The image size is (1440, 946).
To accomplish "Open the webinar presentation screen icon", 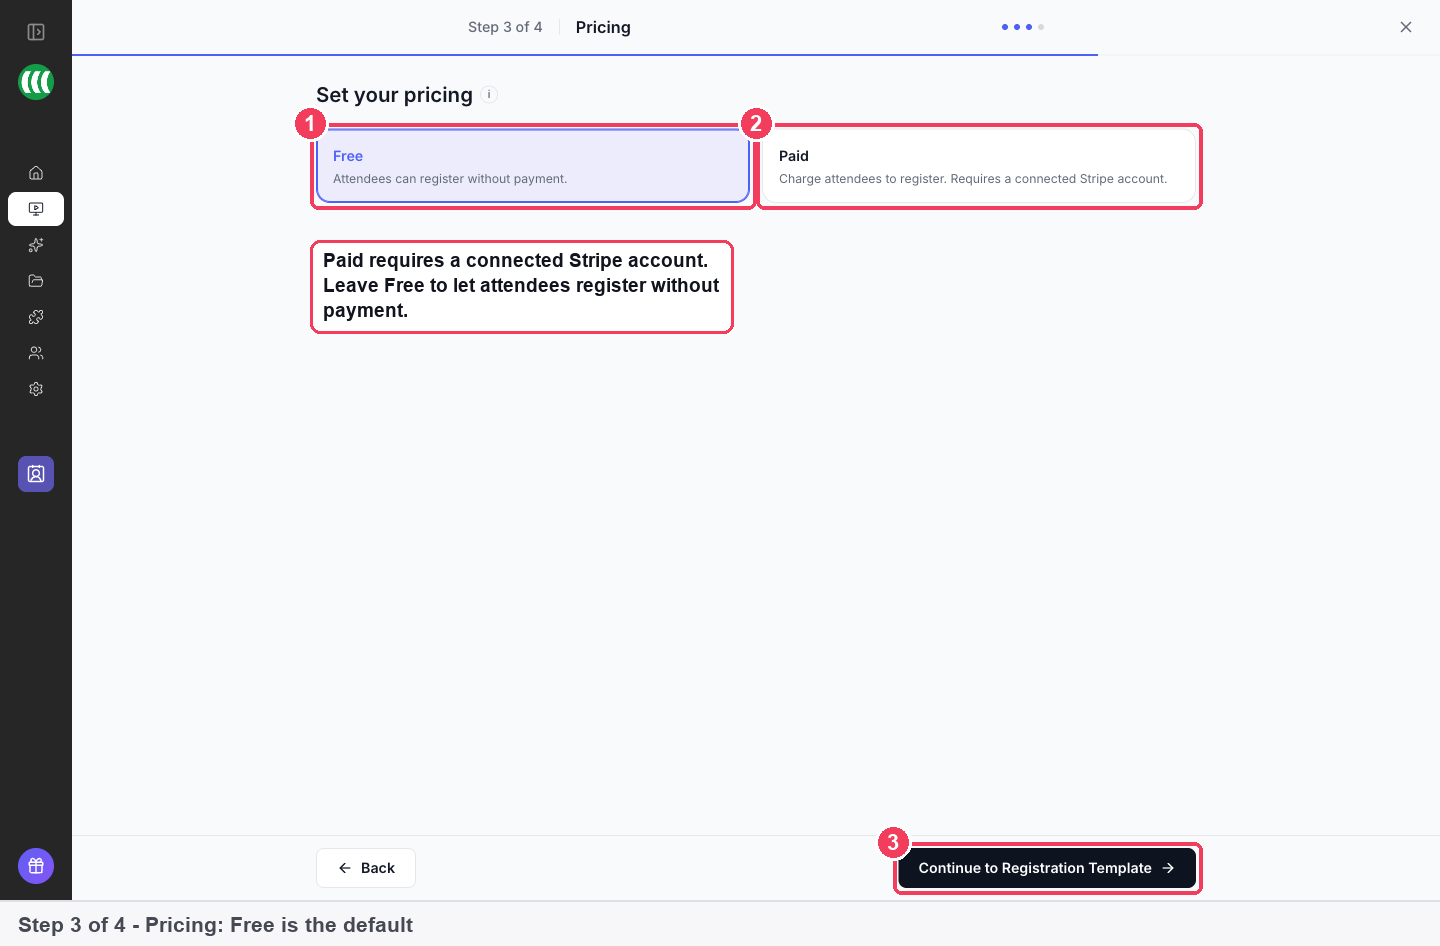I will 36,209.
